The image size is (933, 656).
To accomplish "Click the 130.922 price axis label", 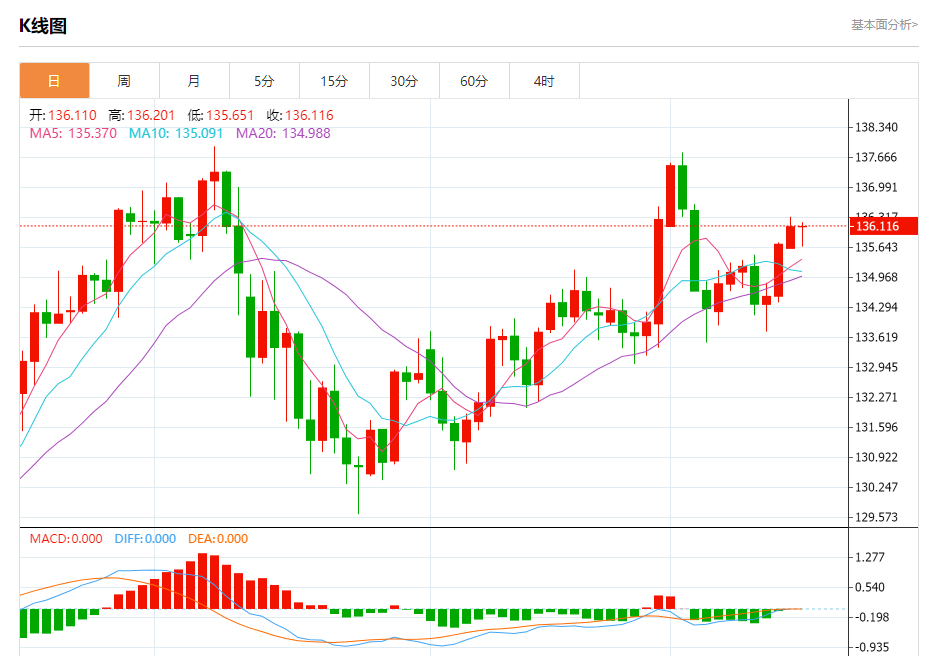I will tap(876, 457).
